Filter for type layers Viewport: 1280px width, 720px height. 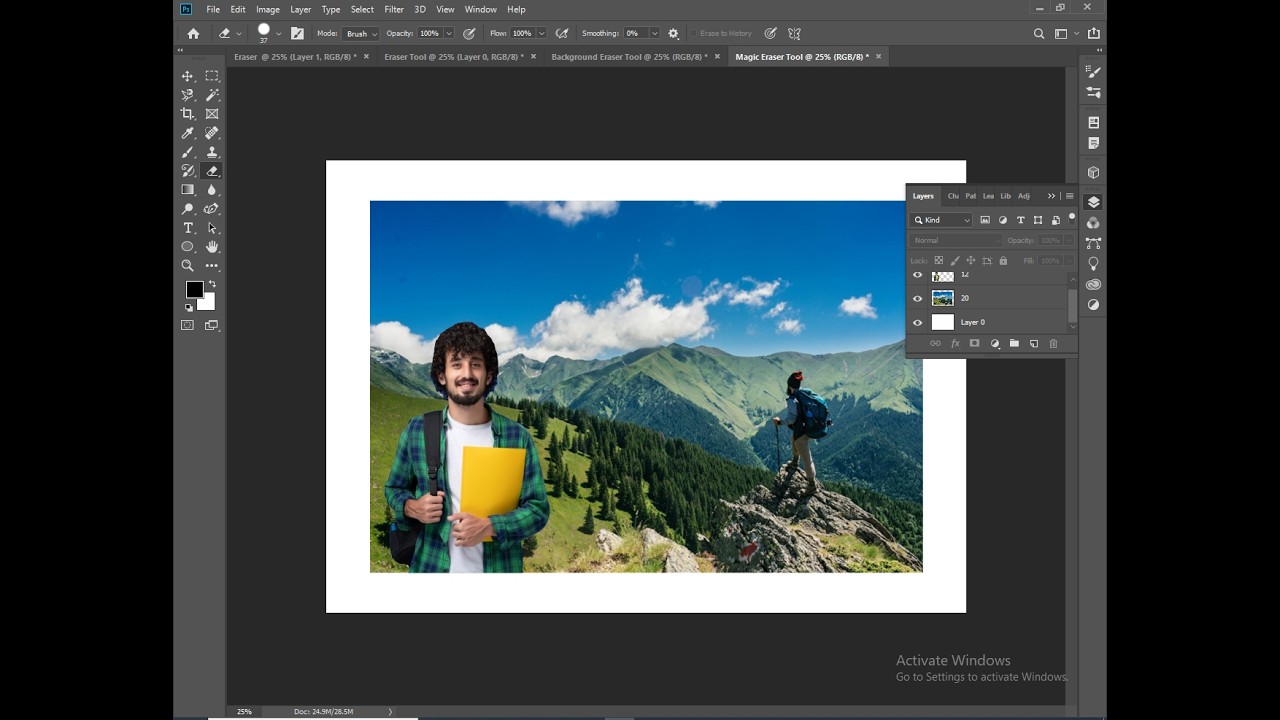pos(1020,220)
